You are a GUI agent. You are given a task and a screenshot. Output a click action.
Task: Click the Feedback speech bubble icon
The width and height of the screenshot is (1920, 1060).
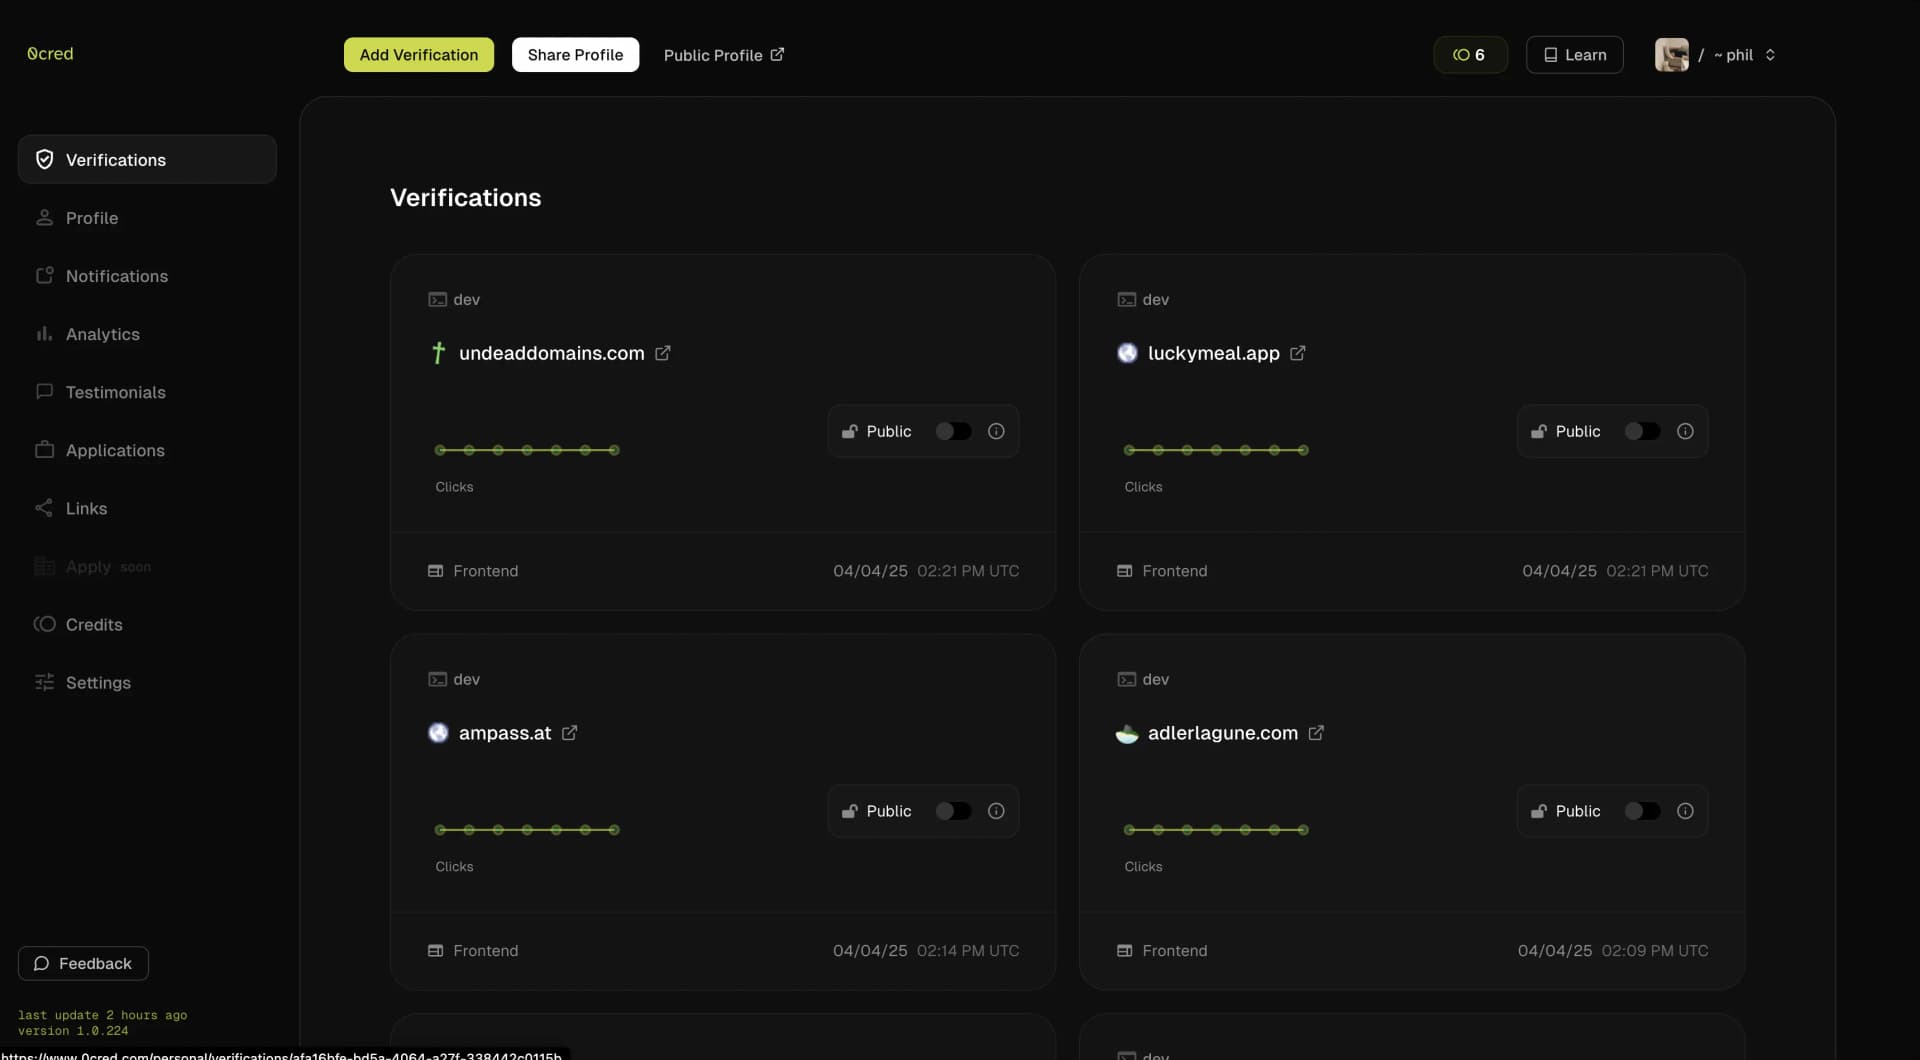[x=41, y=963]
